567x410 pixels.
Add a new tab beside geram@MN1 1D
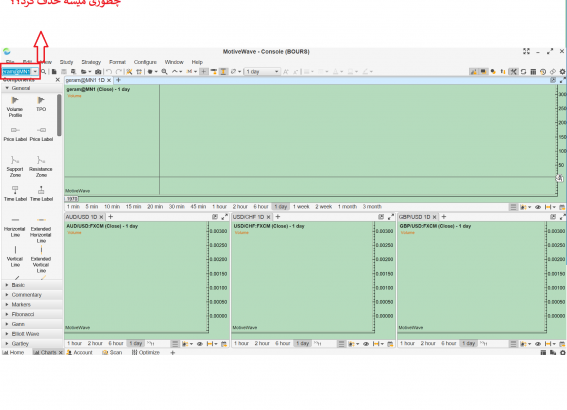point(118,80)
